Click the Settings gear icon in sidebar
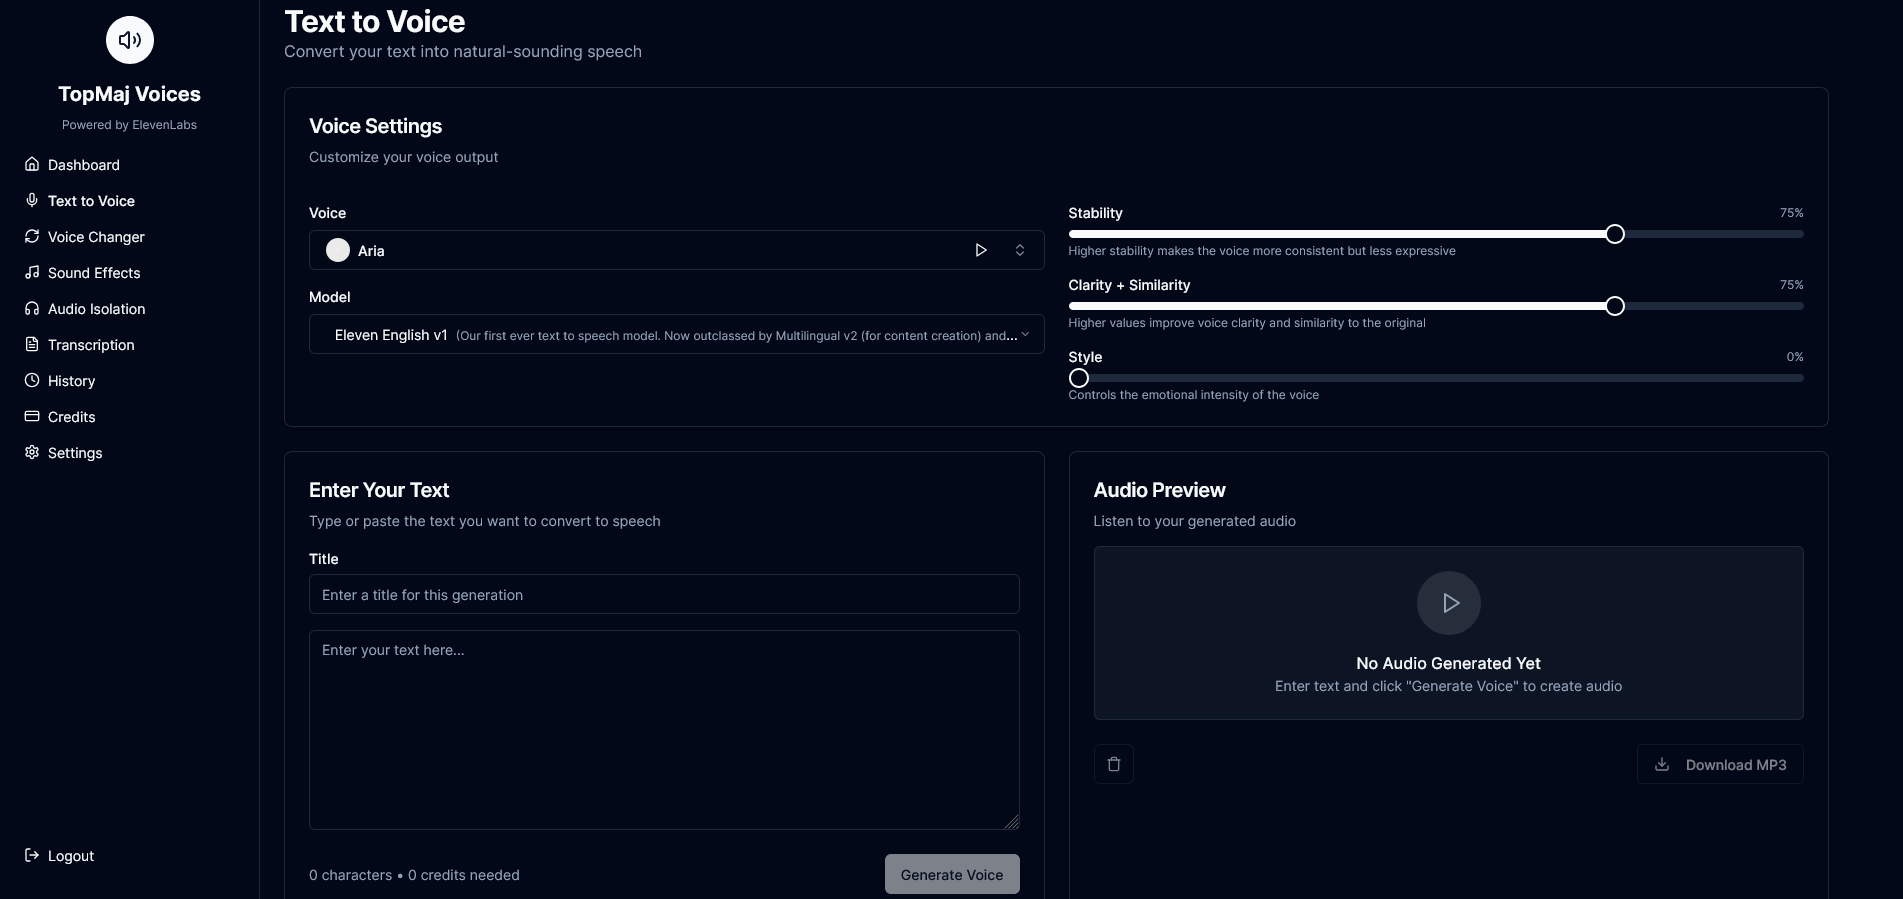 pos(32,453)
